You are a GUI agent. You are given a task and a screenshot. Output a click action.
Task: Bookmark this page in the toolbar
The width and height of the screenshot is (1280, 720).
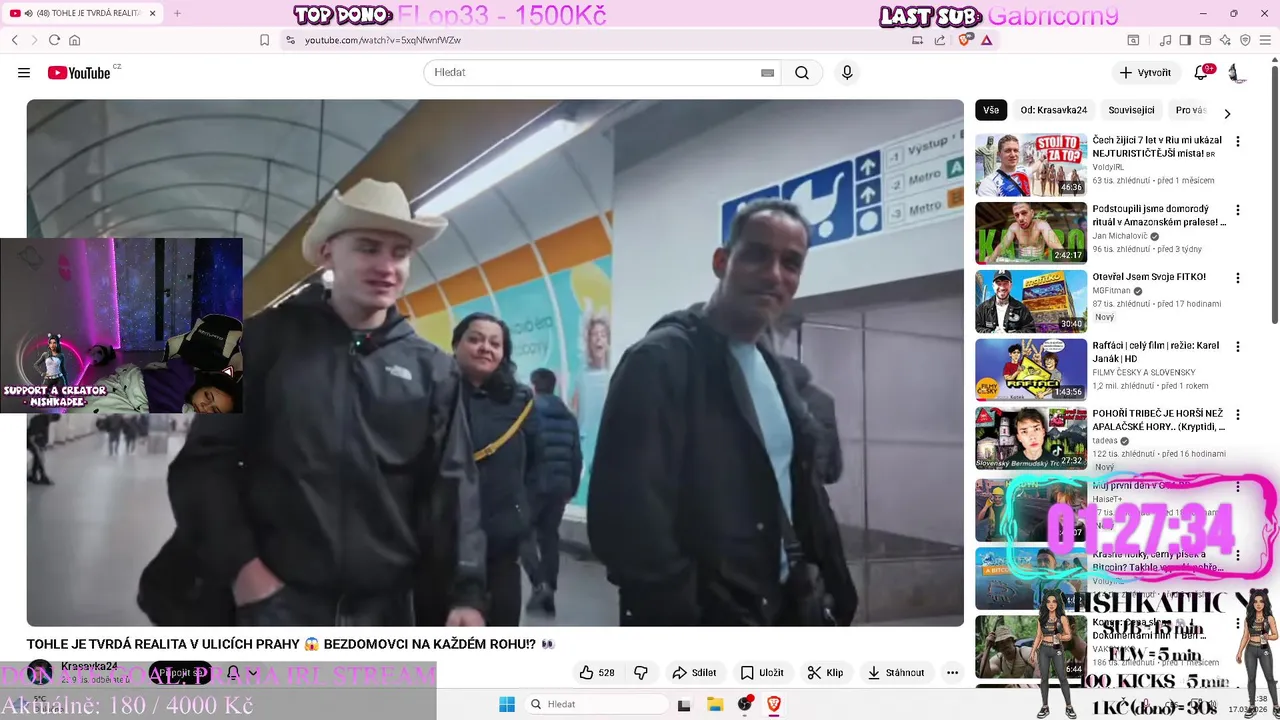click(264, 40)
